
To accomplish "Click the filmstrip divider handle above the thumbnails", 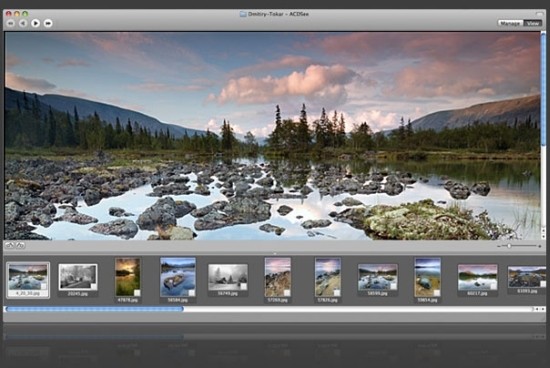I will (x=275, y=253).
